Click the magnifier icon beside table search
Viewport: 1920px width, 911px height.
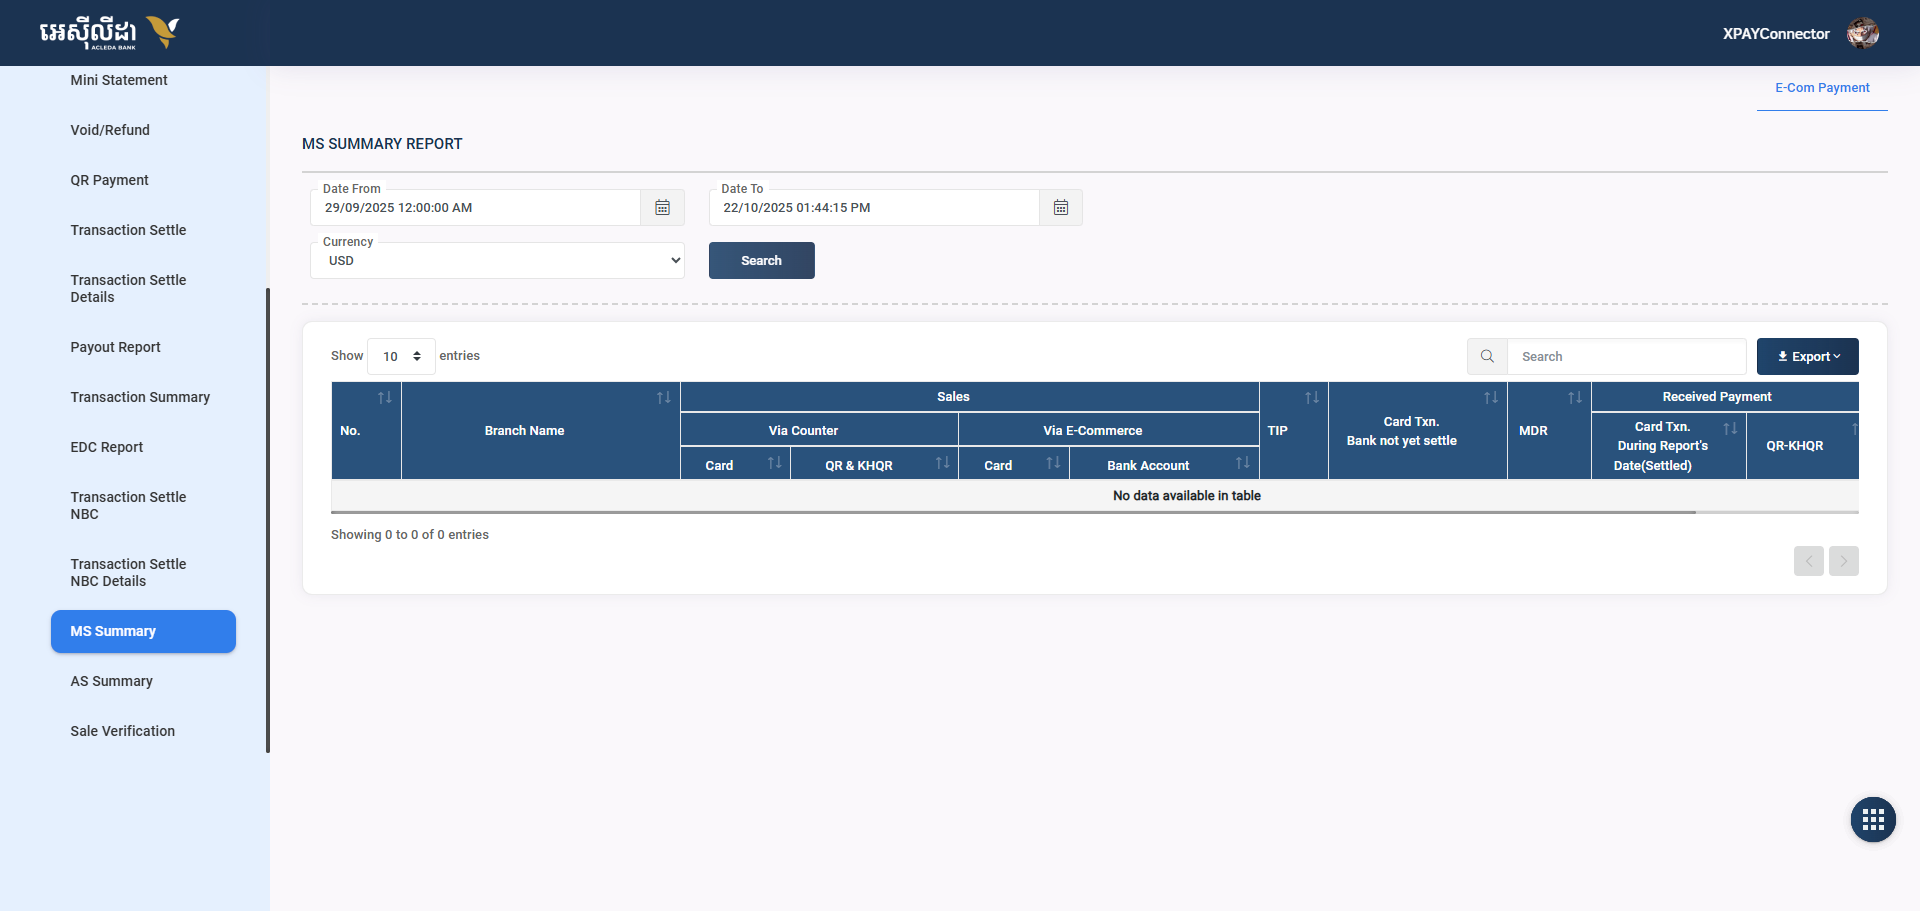[x=1487, y=357]
